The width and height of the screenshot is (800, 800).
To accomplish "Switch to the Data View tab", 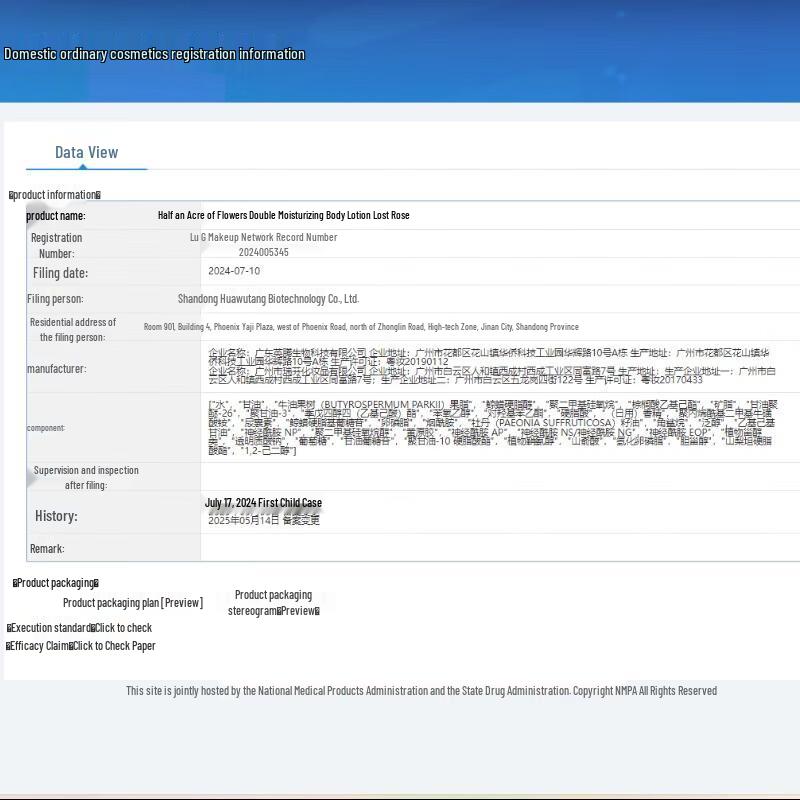I will point(86,153).
